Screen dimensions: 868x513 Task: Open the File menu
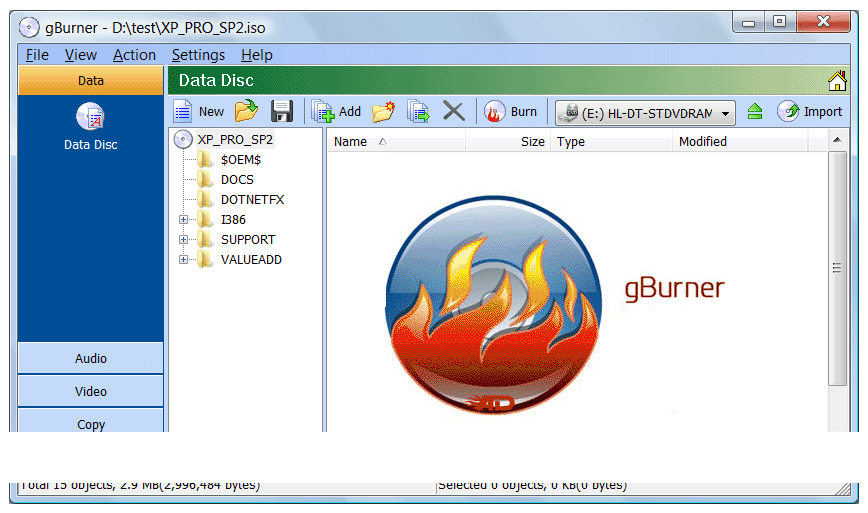pos(37,55)
